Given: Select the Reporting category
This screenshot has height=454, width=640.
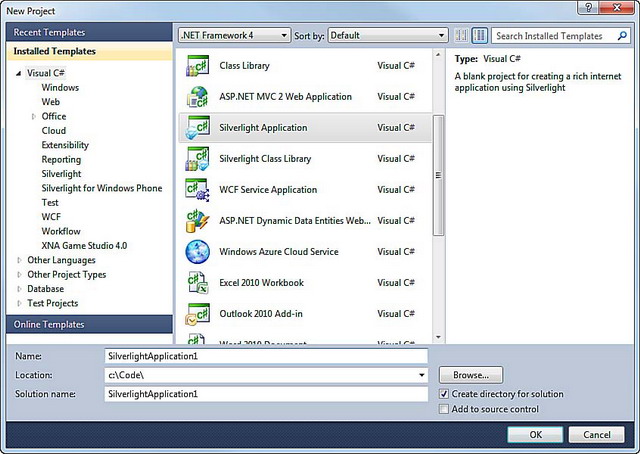Looking at the screenshot, I should click(x=61, y=159).
